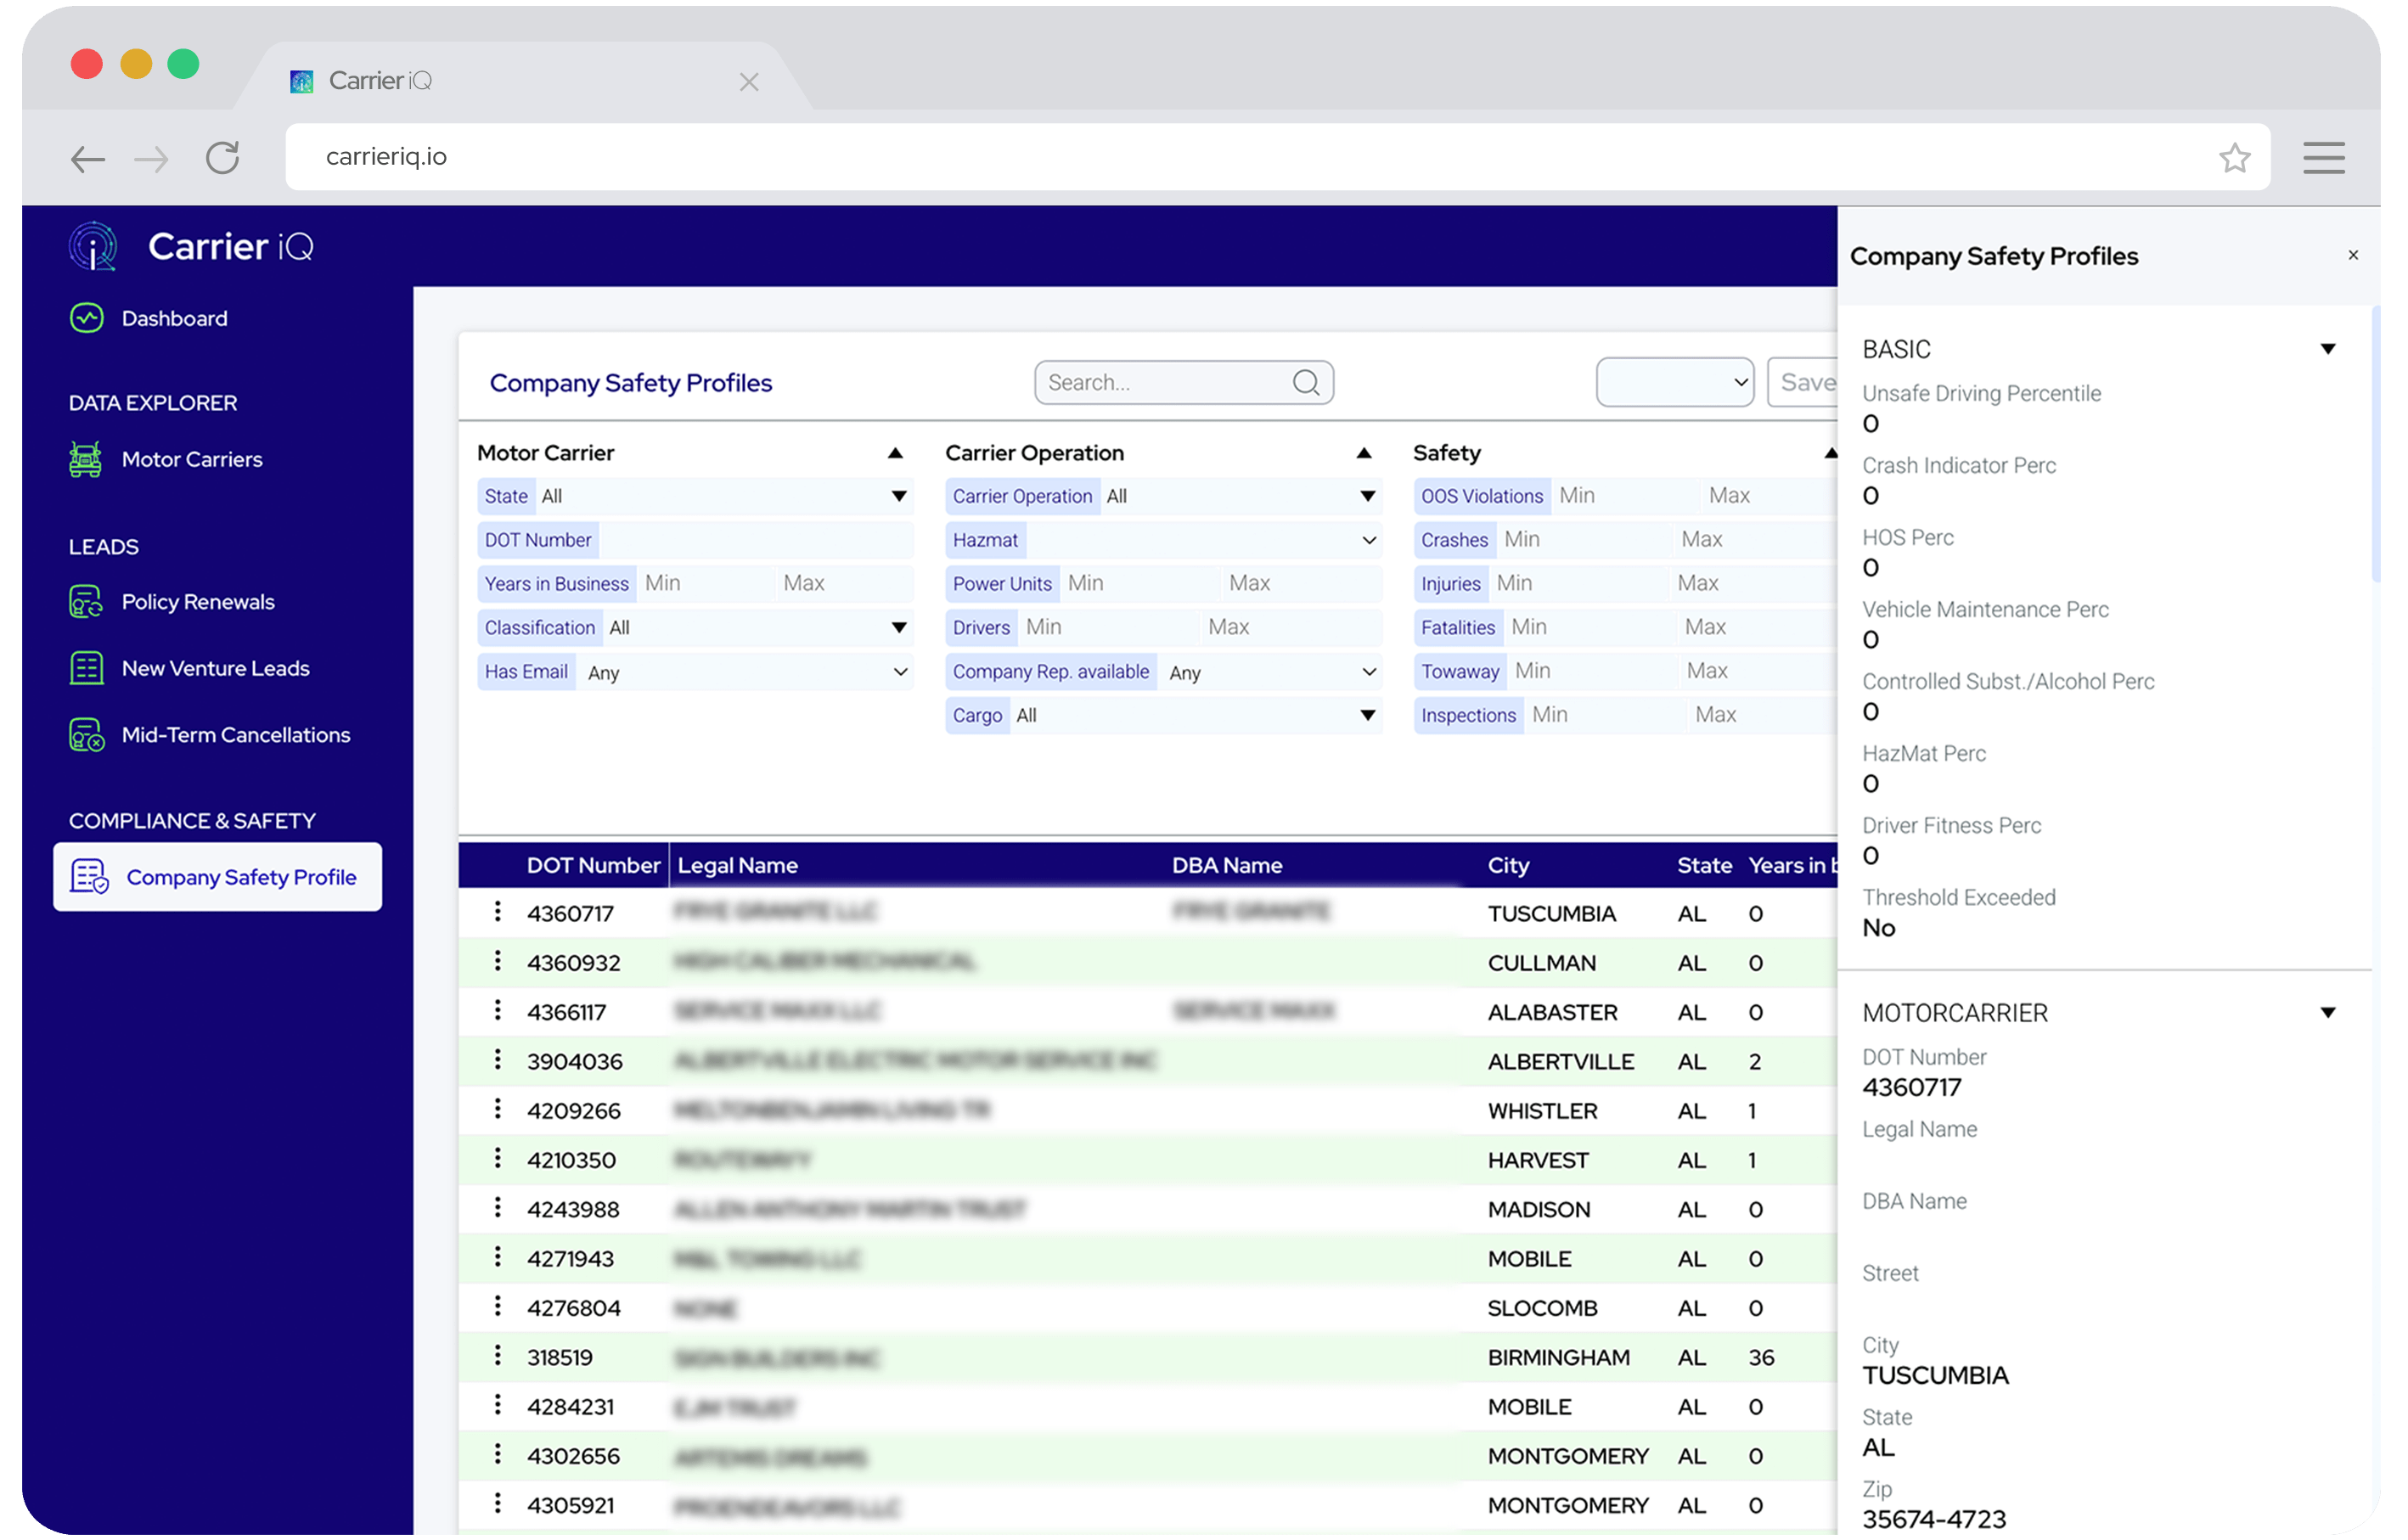Open the Hazmat dropdown
The image size is (2408, 1540).
coord(1368,540)
